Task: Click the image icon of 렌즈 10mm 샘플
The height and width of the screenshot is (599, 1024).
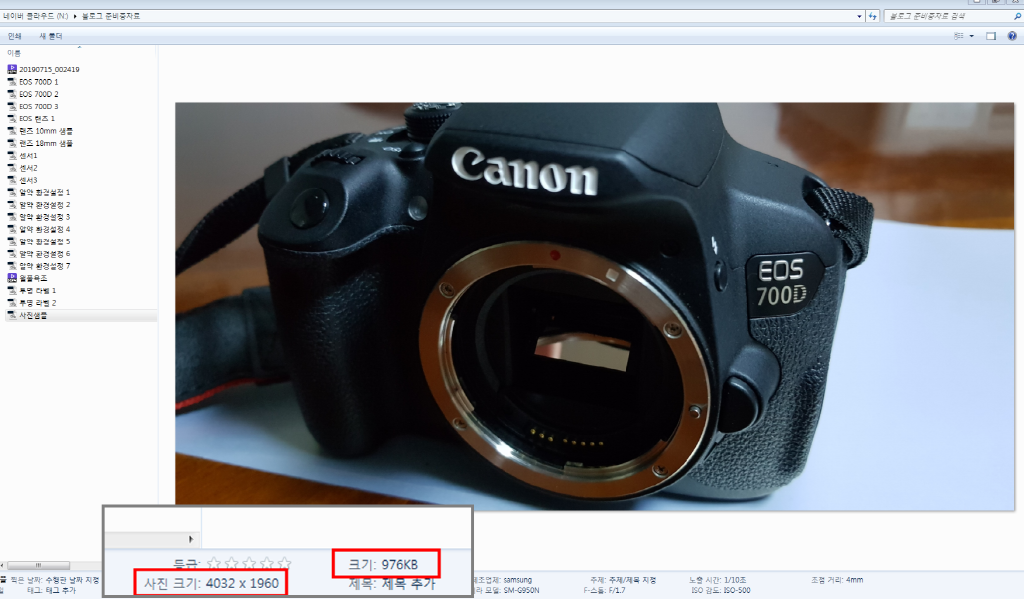Action: click(12, 131)
